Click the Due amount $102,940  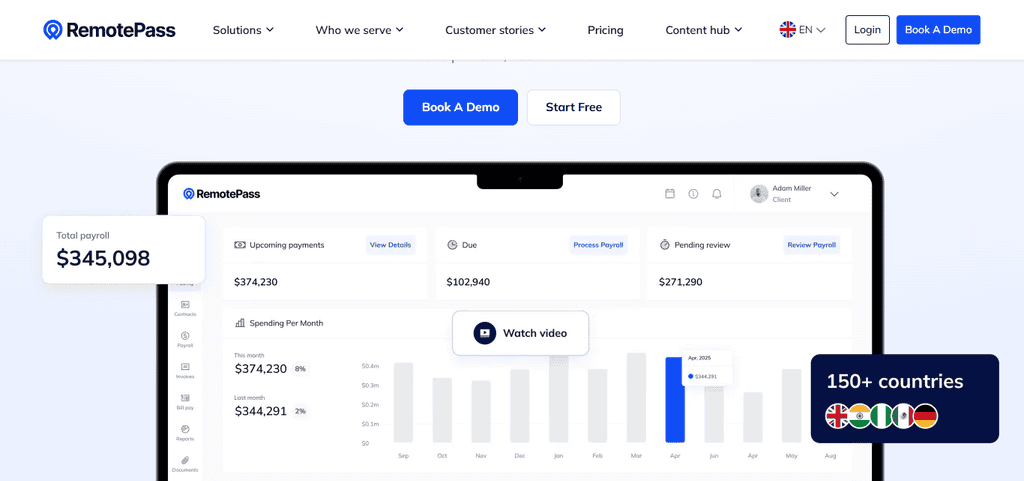[x=468, y=283]
